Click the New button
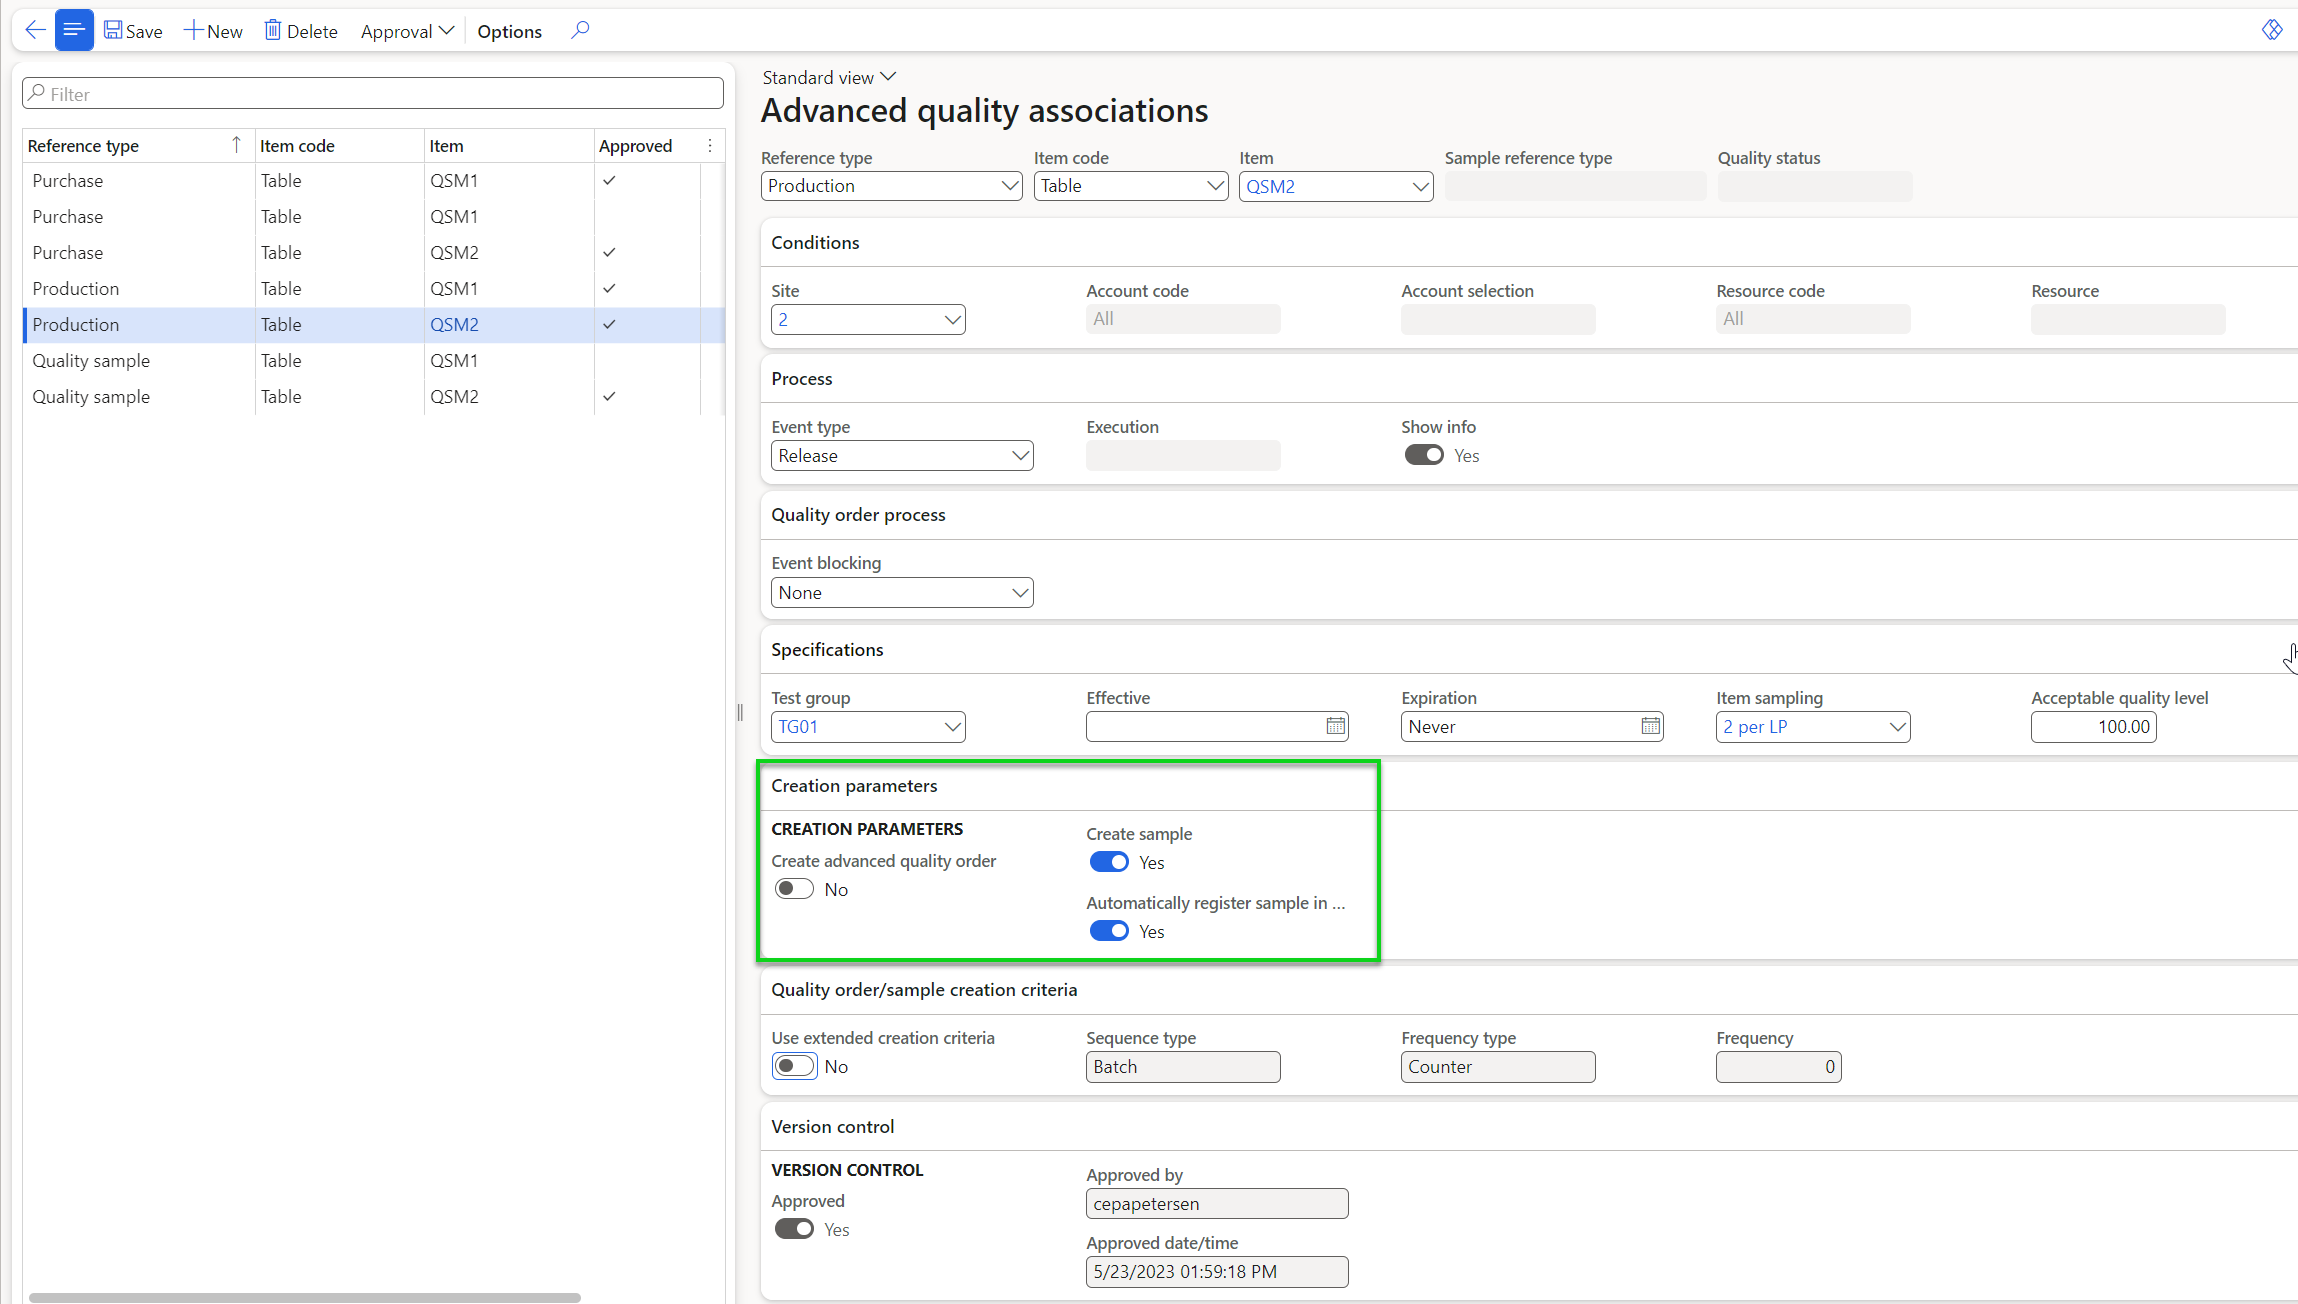The image size is (2298, 1304). point(213,31)
